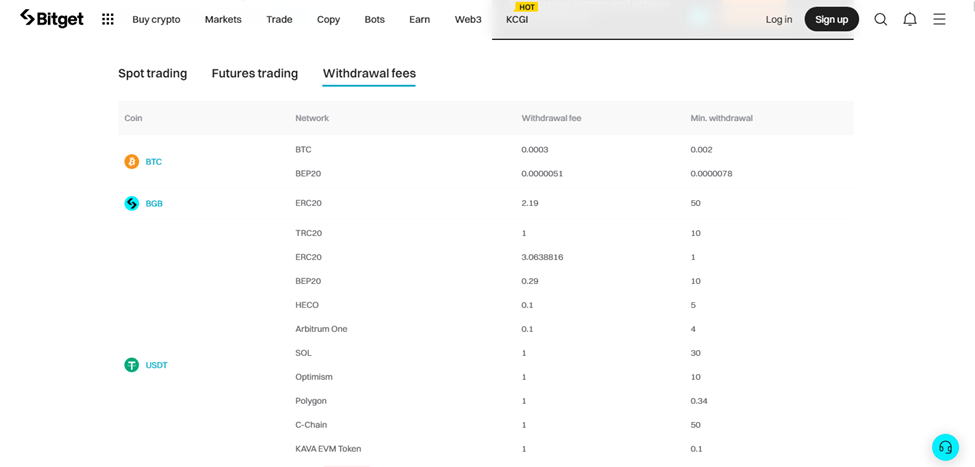Switch to the Futures trading tab

(x=255, y=73)
